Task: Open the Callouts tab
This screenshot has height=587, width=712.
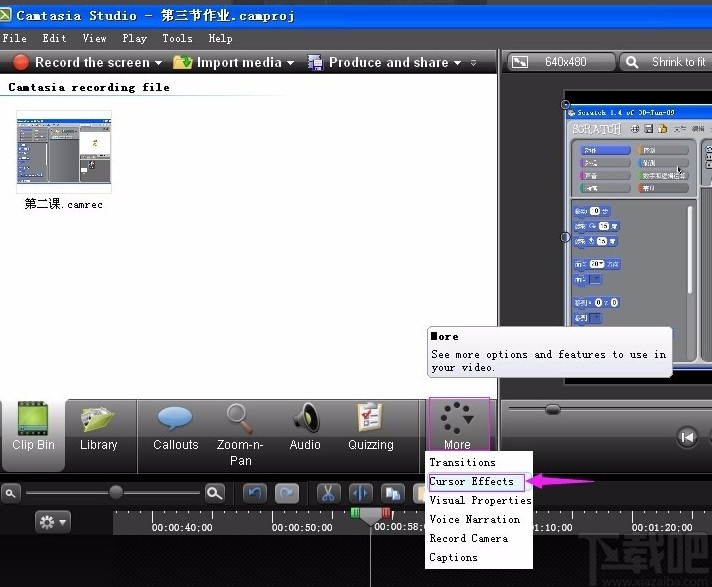Action: tap(175, 429)
